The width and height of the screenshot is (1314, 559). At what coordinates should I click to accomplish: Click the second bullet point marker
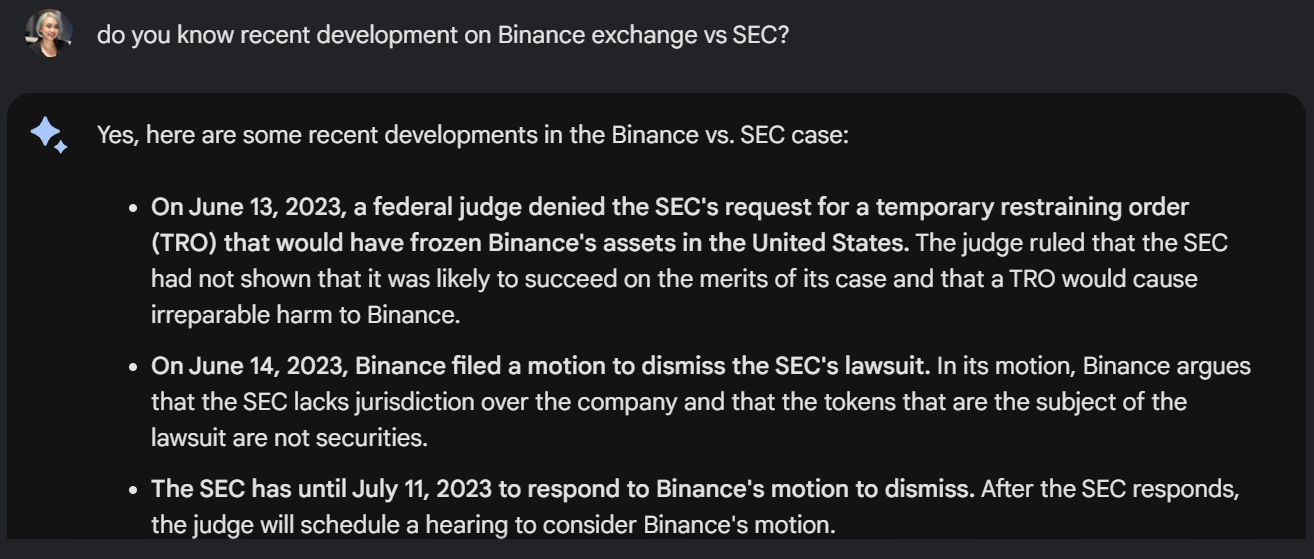pyautogui.click(x=133, y=366)
